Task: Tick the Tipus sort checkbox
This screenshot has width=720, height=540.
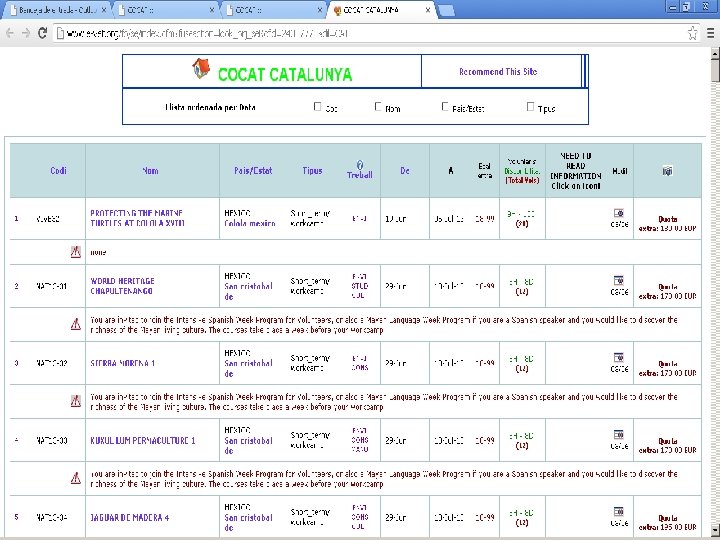Action: [x=530, y=107]
